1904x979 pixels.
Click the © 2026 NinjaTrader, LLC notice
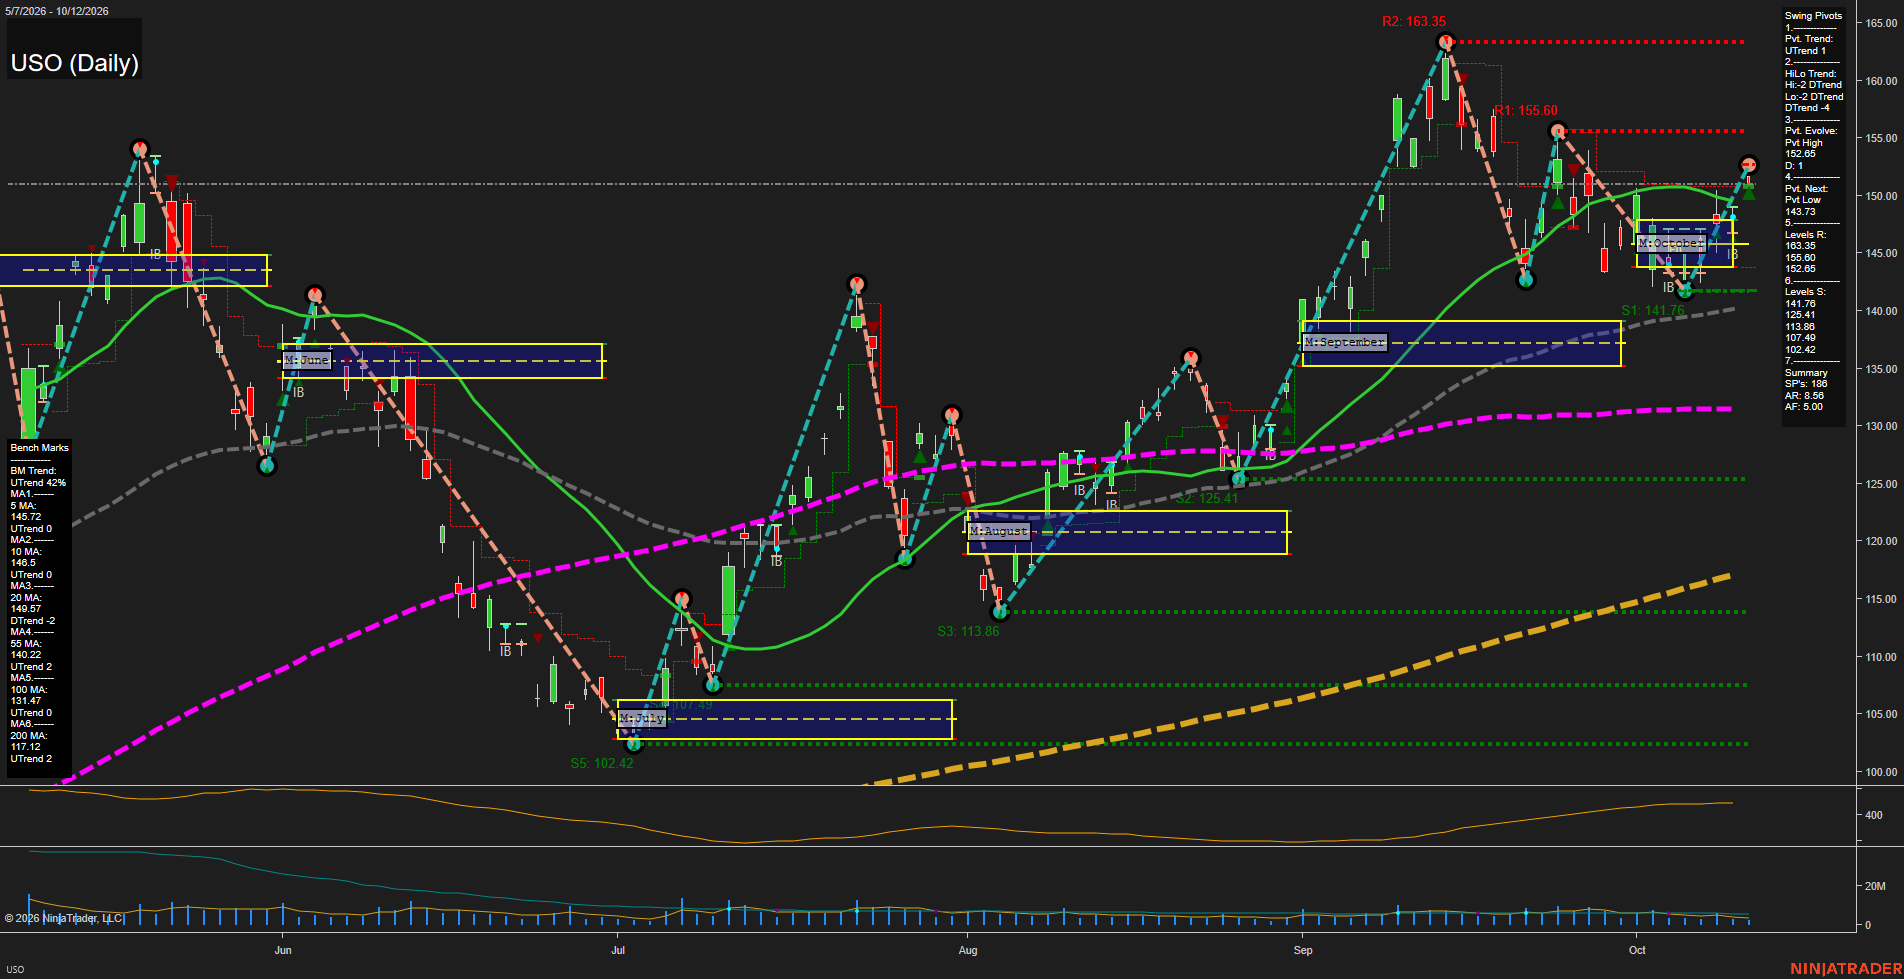click(x=63, y=918)
